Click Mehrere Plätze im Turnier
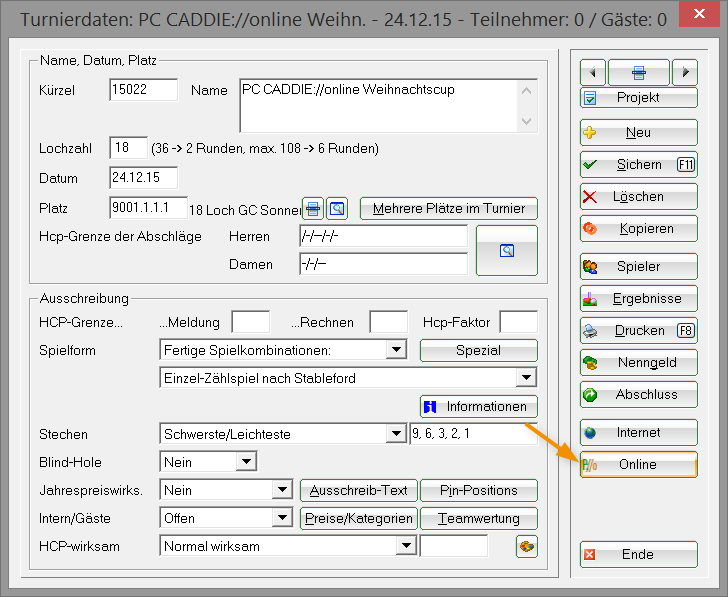The width and height of the screenshot is (728, 597). 448,208
